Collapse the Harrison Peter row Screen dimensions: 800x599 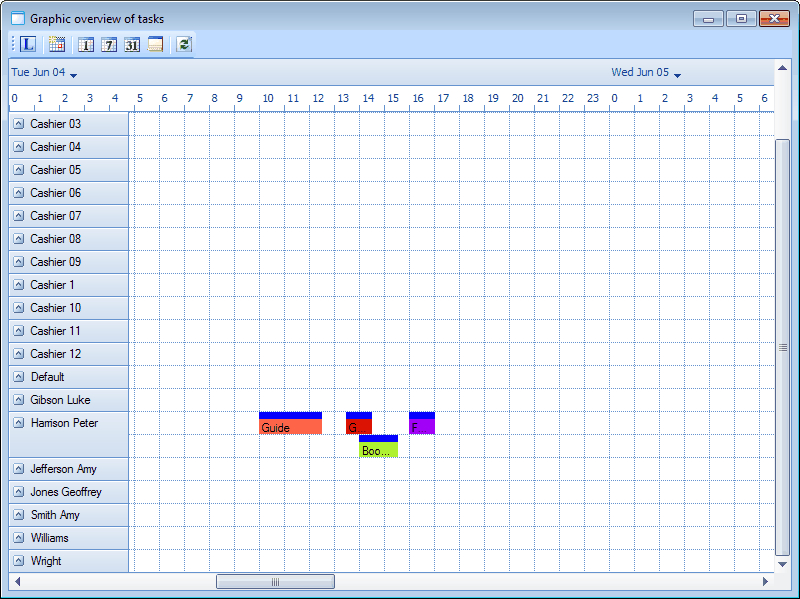(18, 423)
